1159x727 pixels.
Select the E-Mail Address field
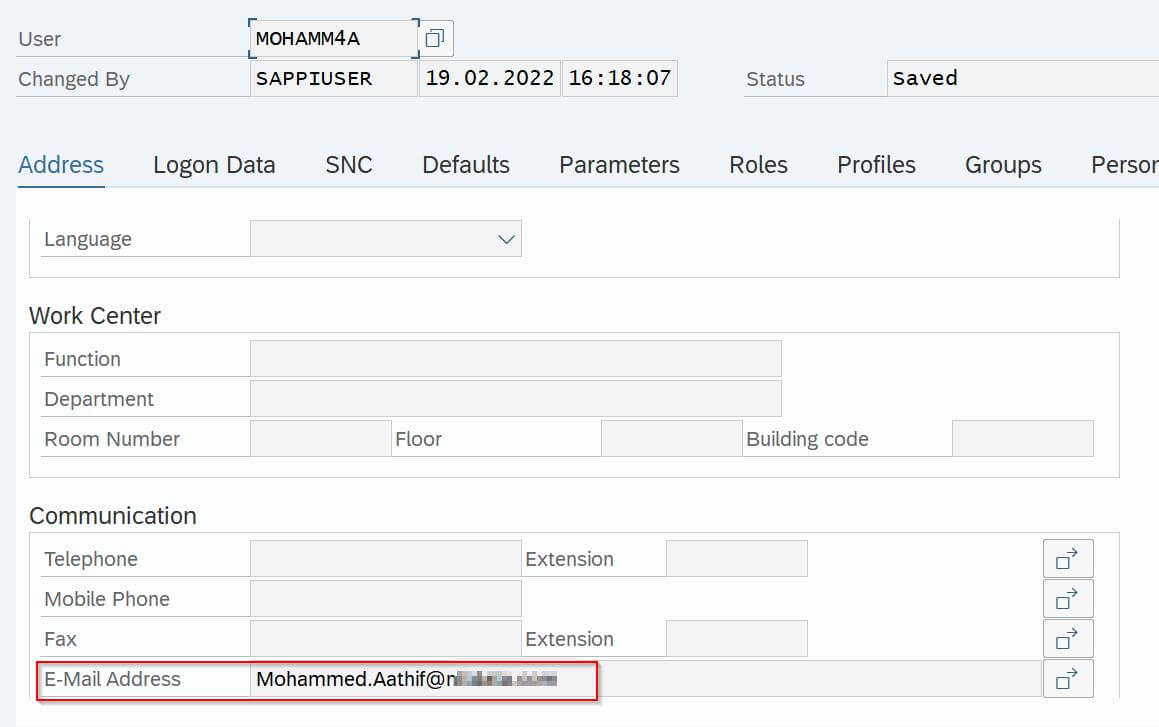click(645, 679)
